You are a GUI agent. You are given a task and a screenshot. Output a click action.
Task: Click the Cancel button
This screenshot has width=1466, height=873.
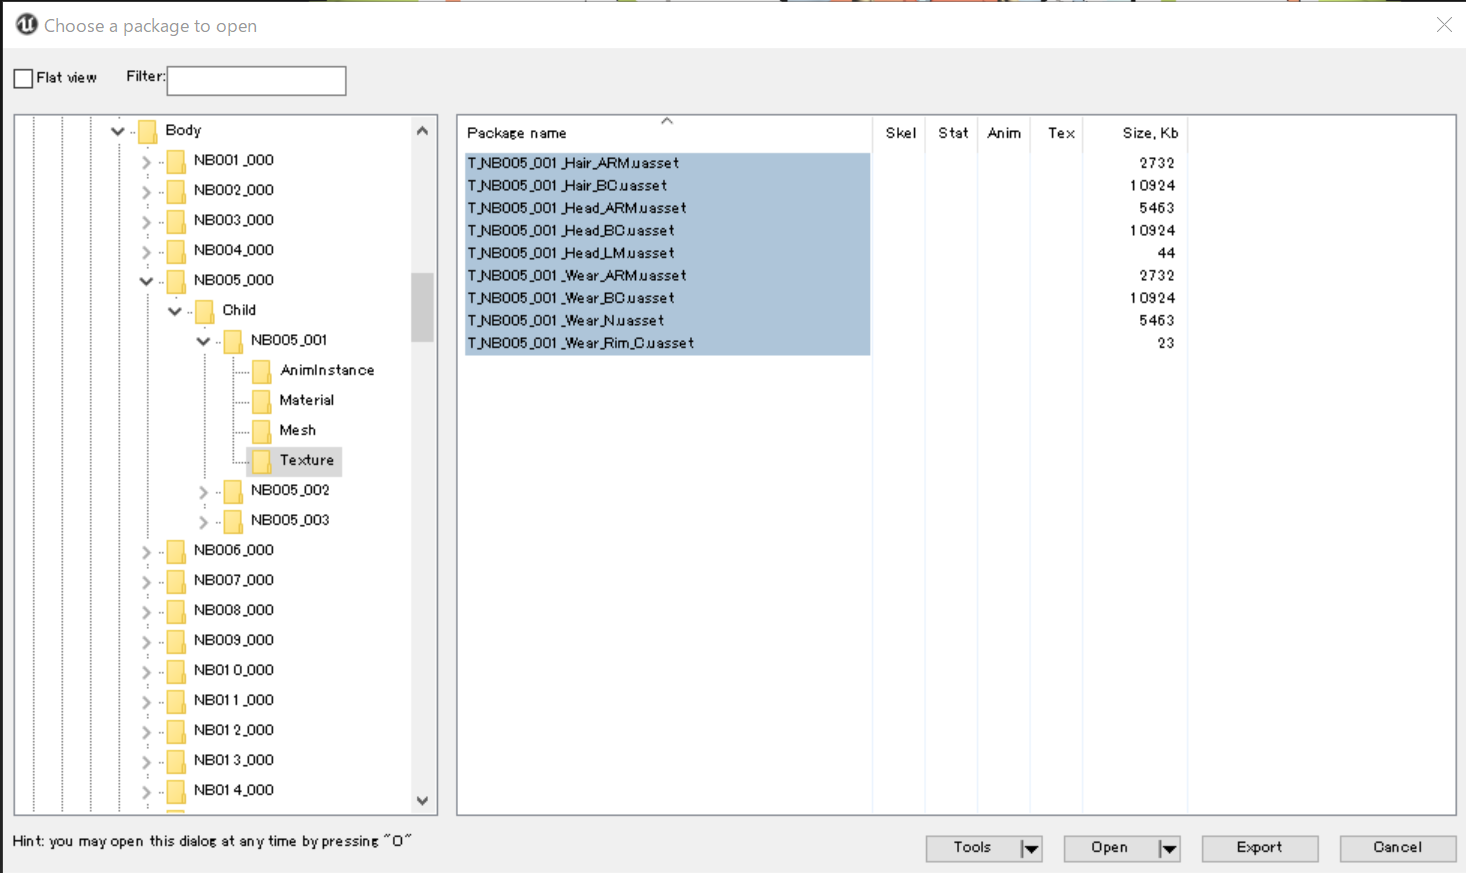1398,848
